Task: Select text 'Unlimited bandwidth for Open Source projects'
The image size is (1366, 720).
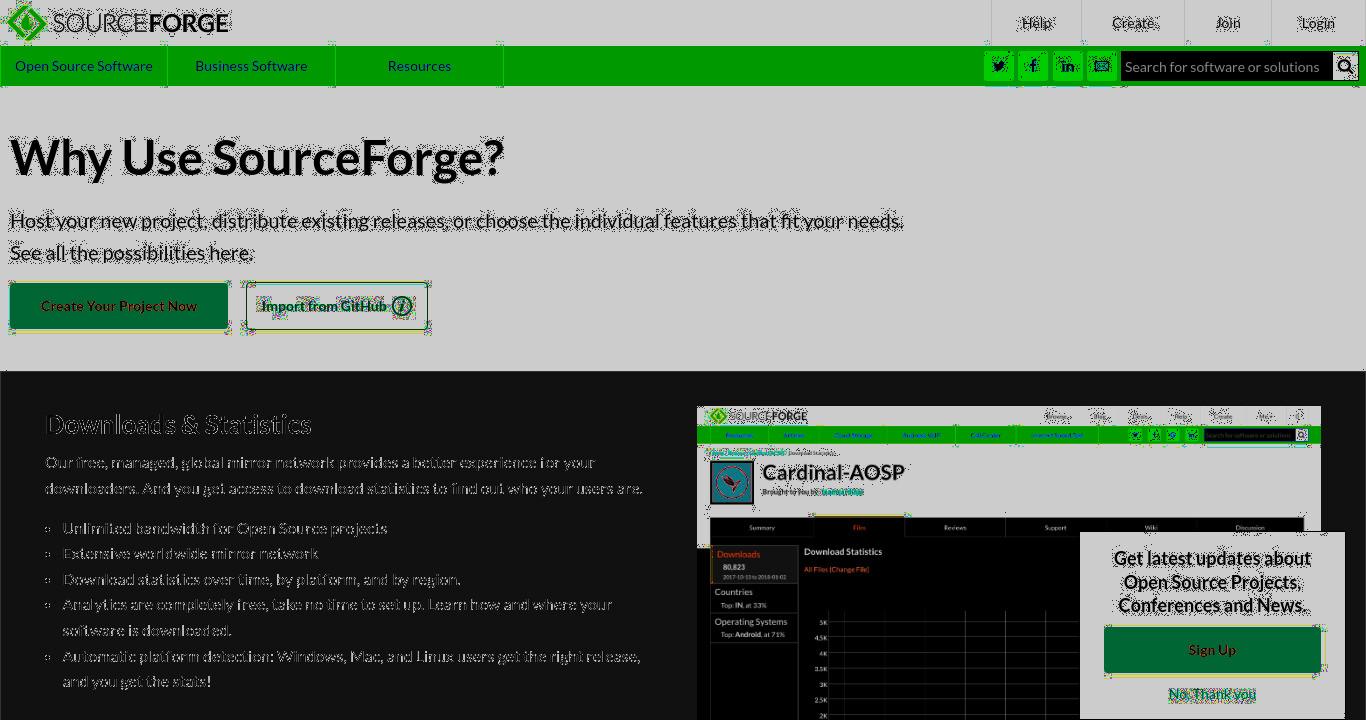Action: [225, 528]
